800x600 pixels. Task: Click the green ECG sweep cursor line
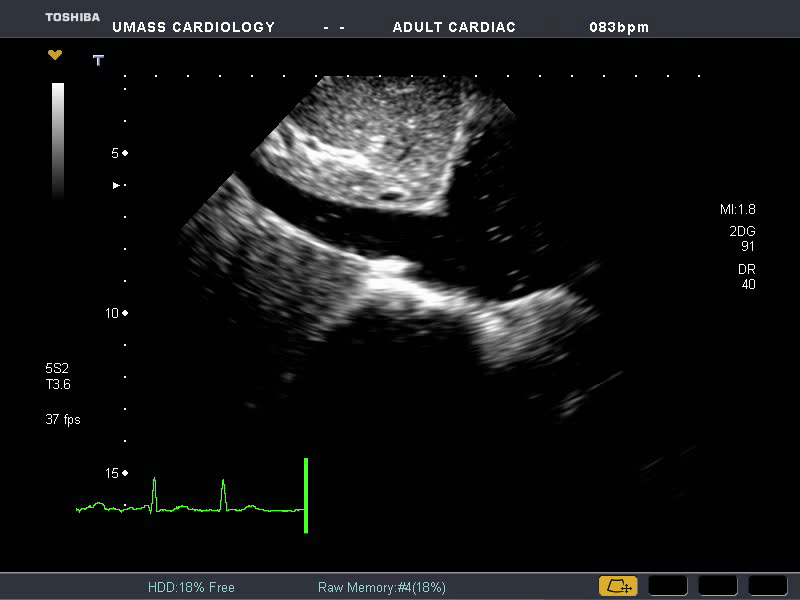[x=306, y=495]
